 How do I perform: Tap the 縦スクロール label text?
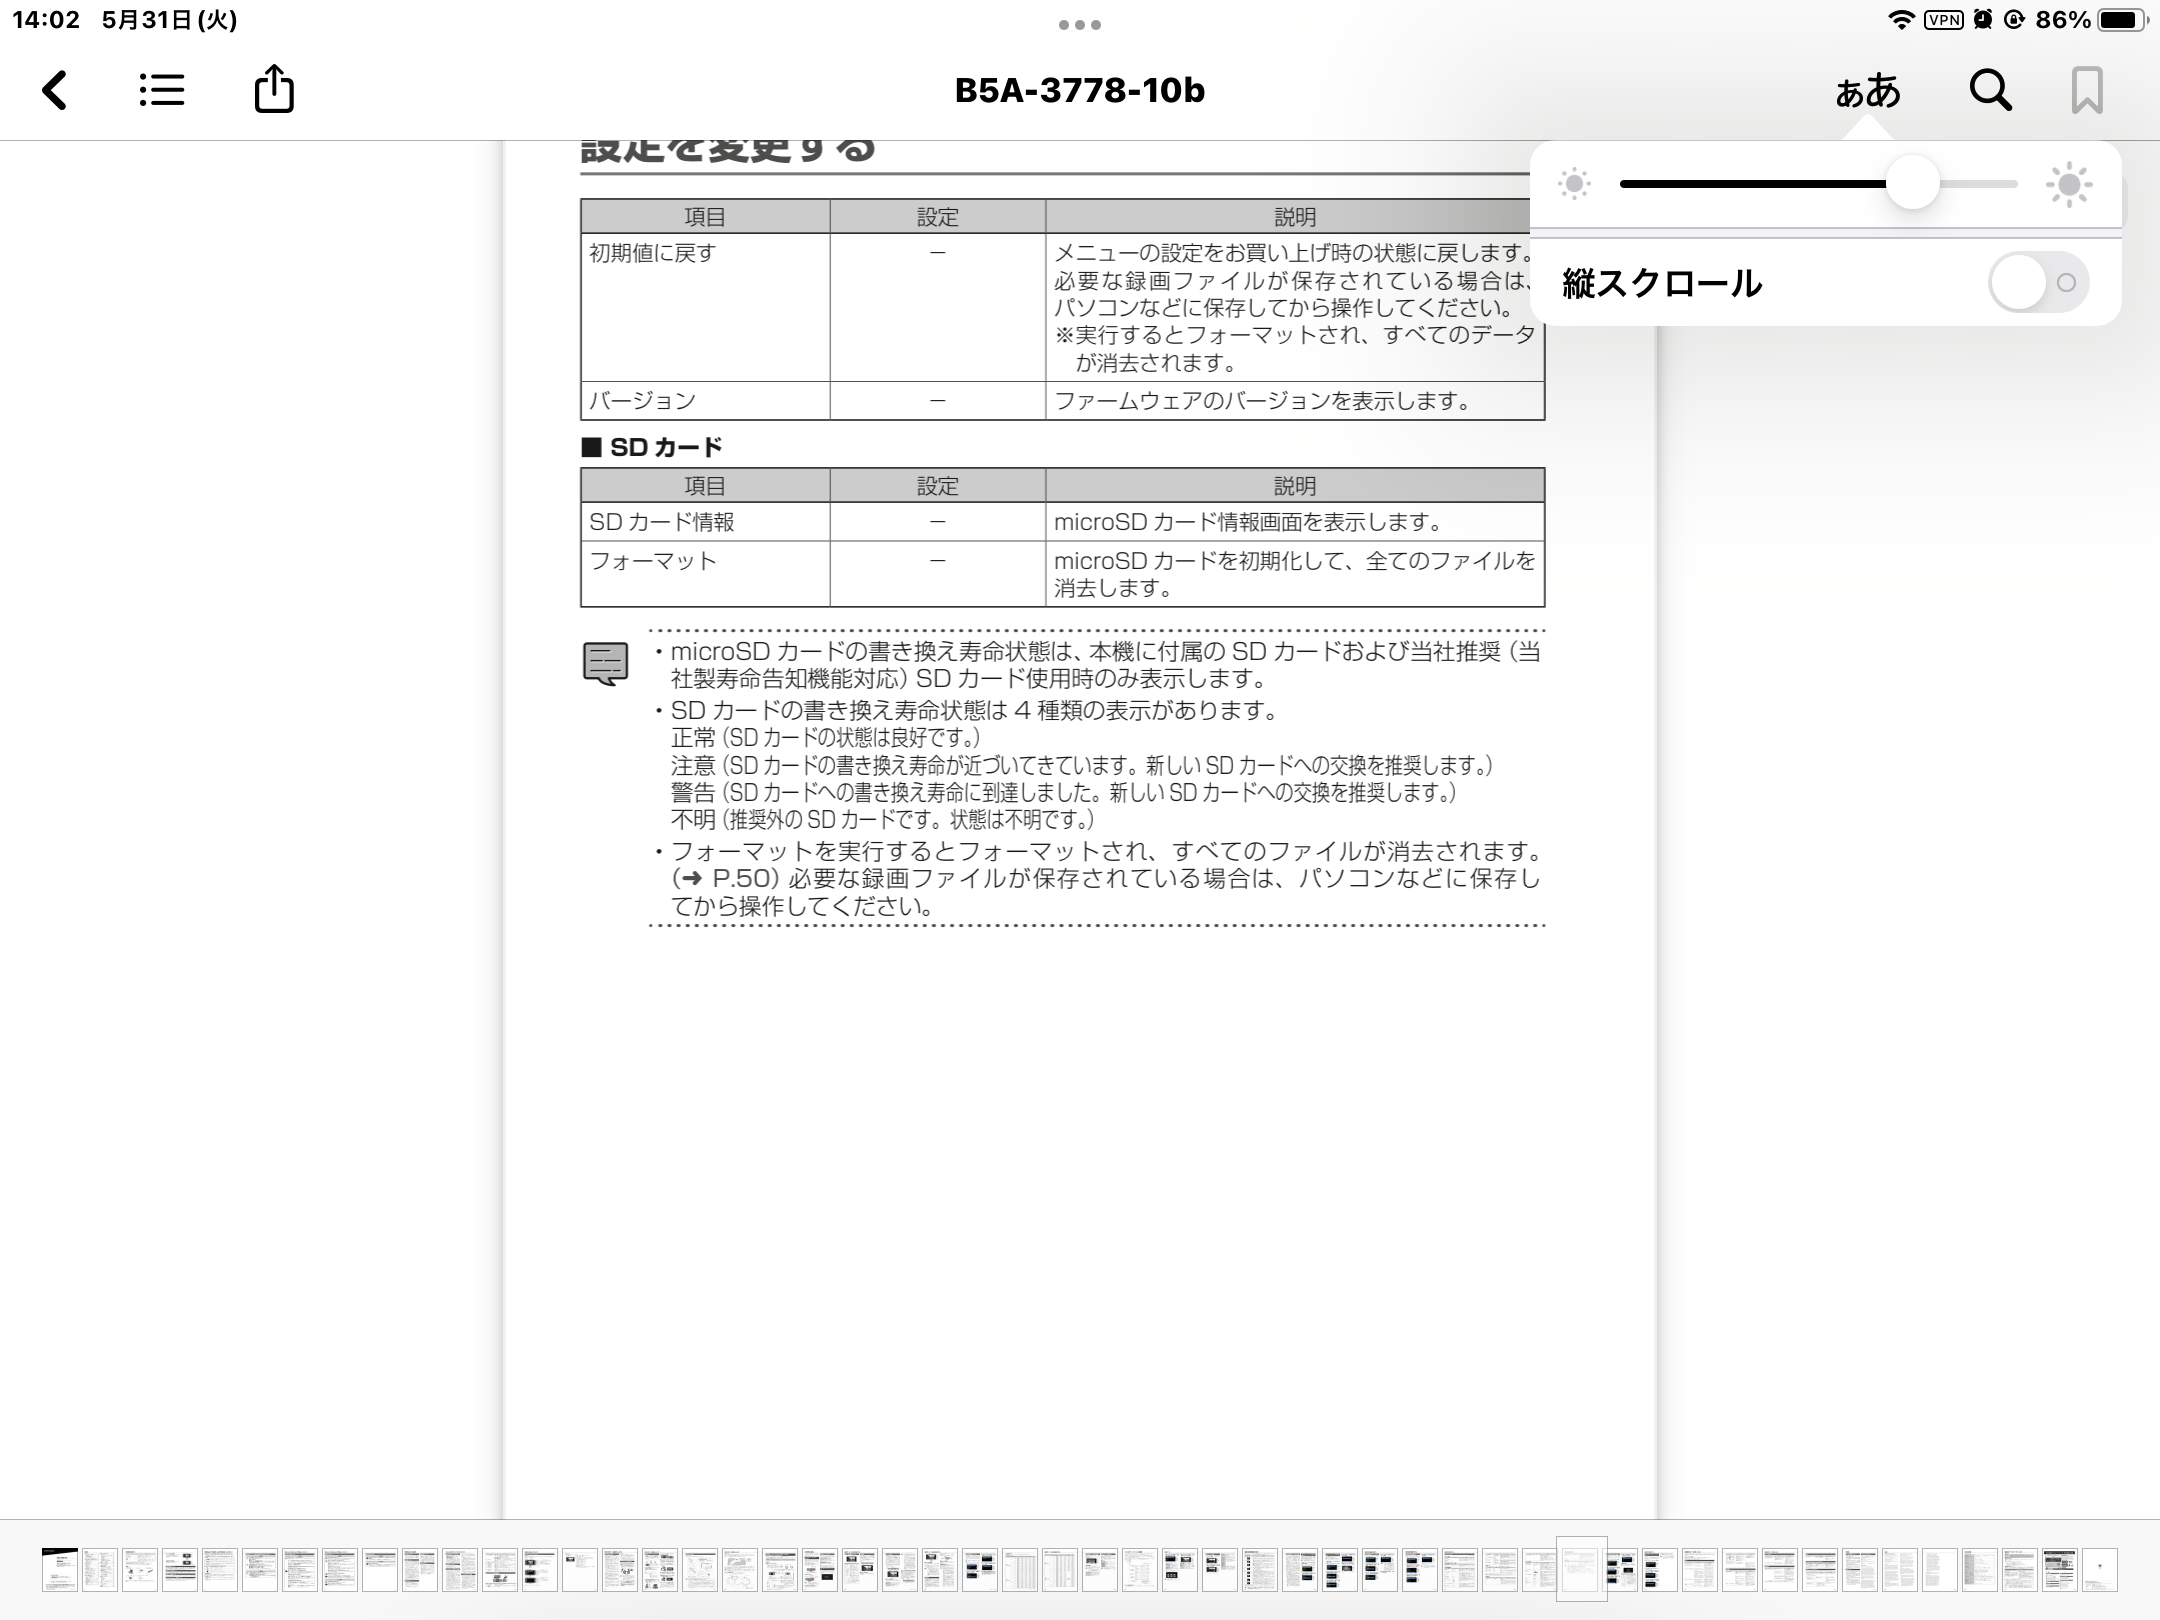click(1662, 284)
